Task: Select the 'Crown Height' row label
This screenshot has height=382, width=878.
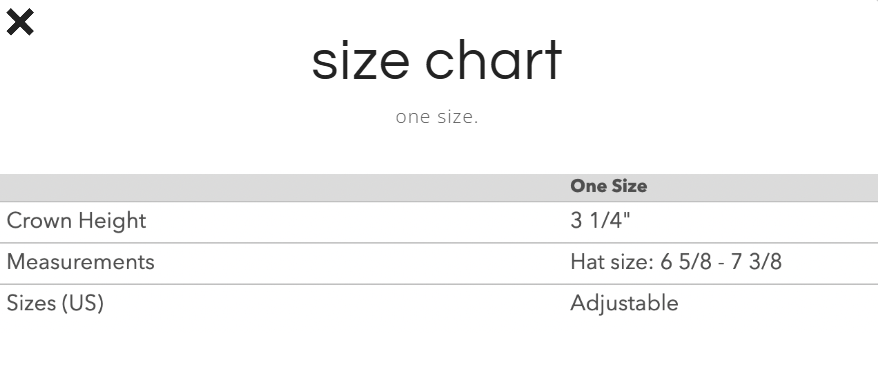Action: click(76, 221)
